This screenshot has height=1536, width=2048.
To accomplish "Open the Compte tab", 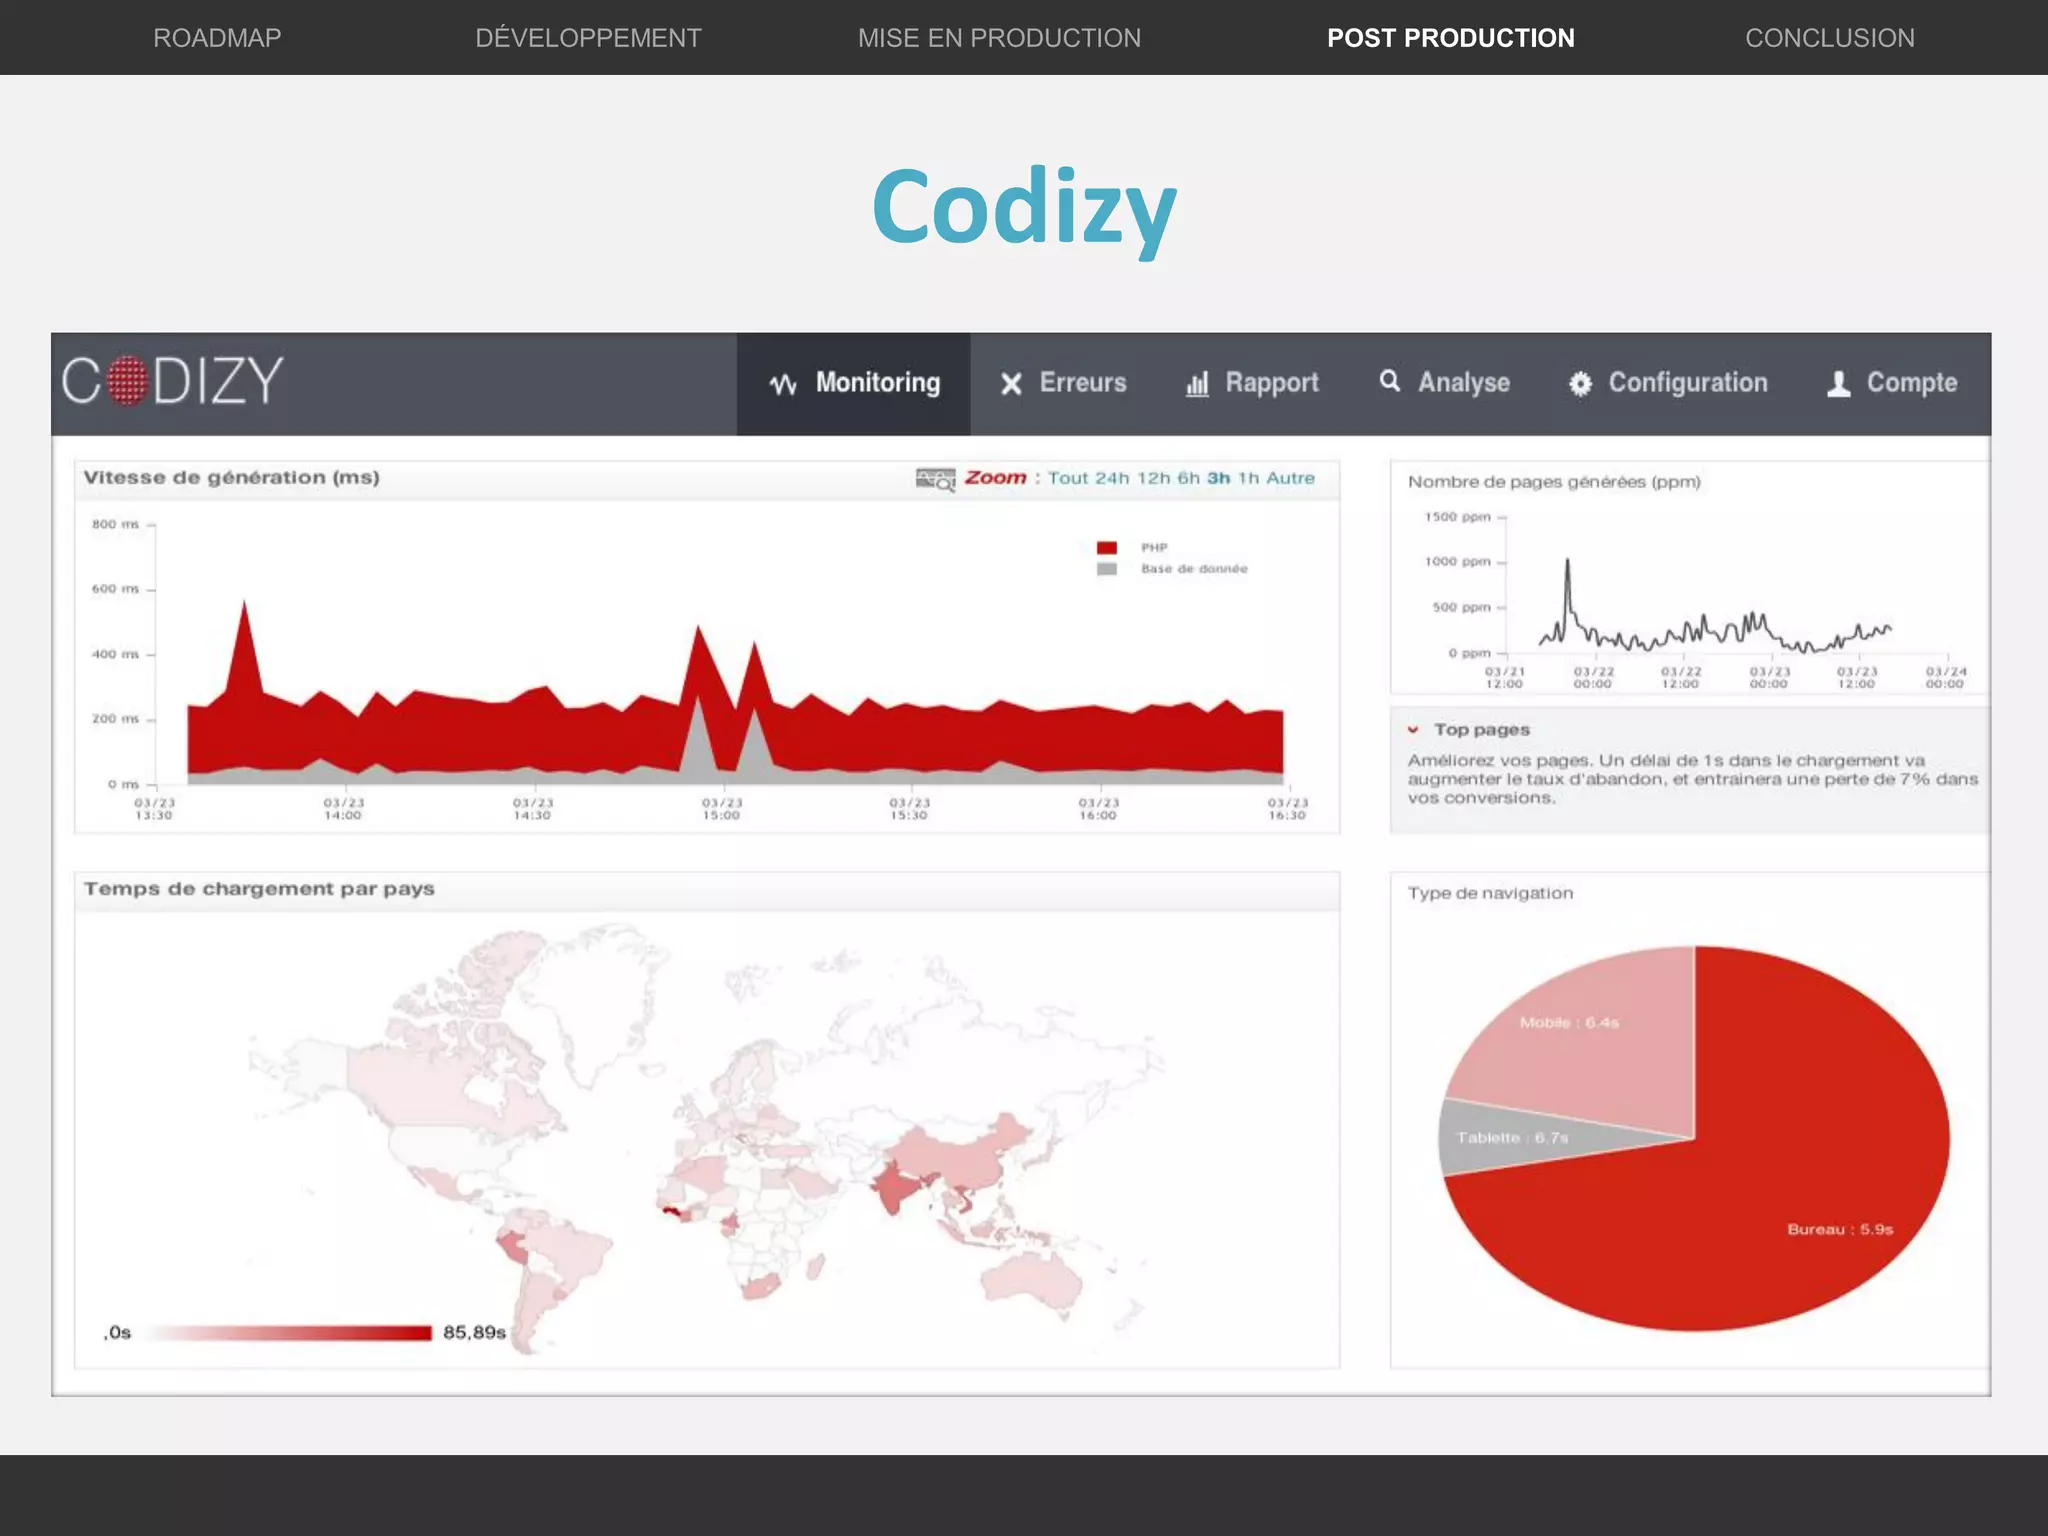I will pyautogui.click(x=1891, y=384).
